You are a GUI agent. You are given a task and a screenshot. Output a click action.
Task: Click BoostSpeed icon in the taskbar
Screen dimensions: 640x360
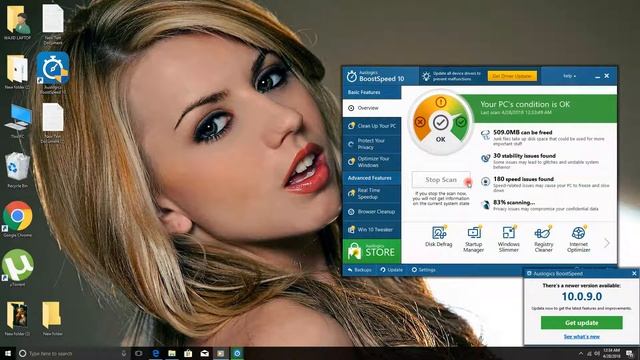[237, 353]
